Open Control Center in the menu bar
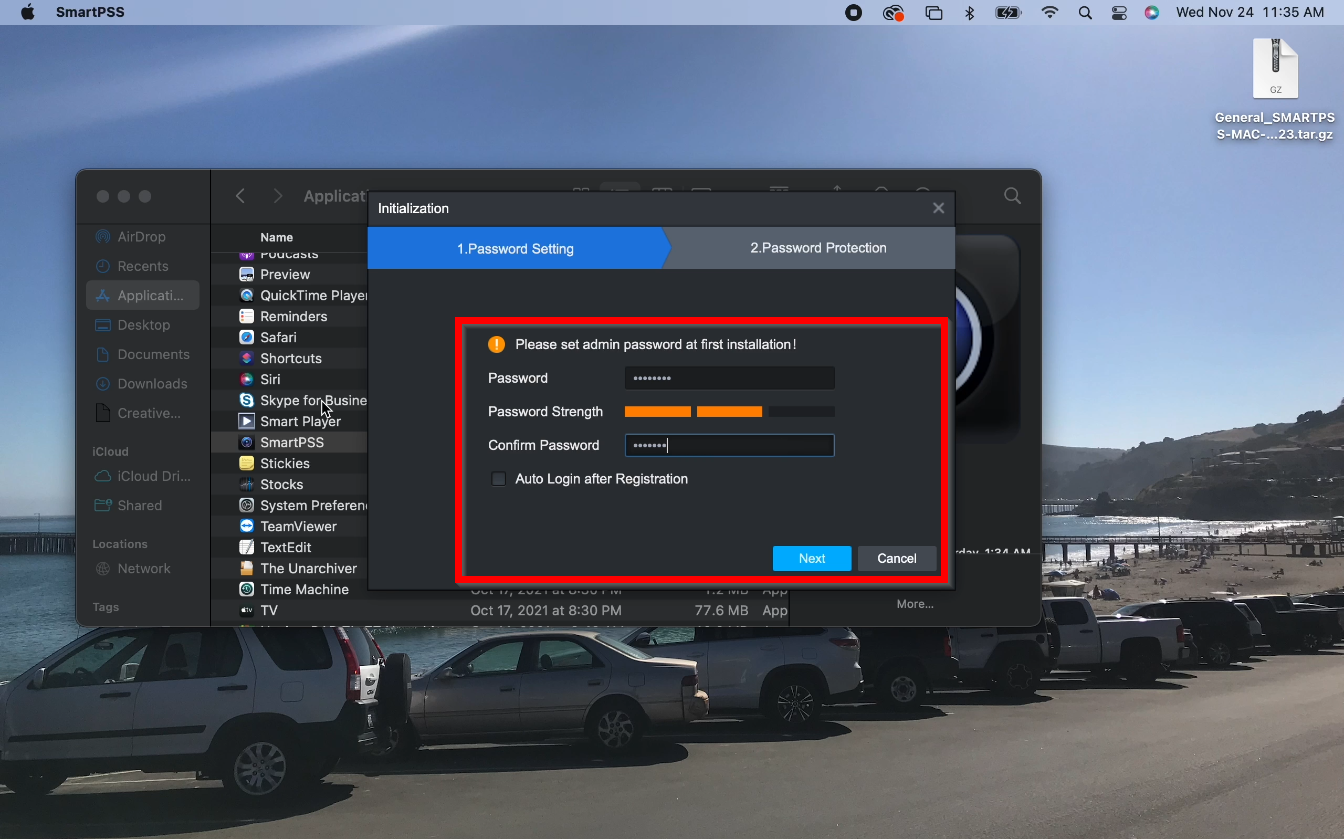Image resolution: width=1344 pixels, height=839 pixels. tap(1119, 13)
